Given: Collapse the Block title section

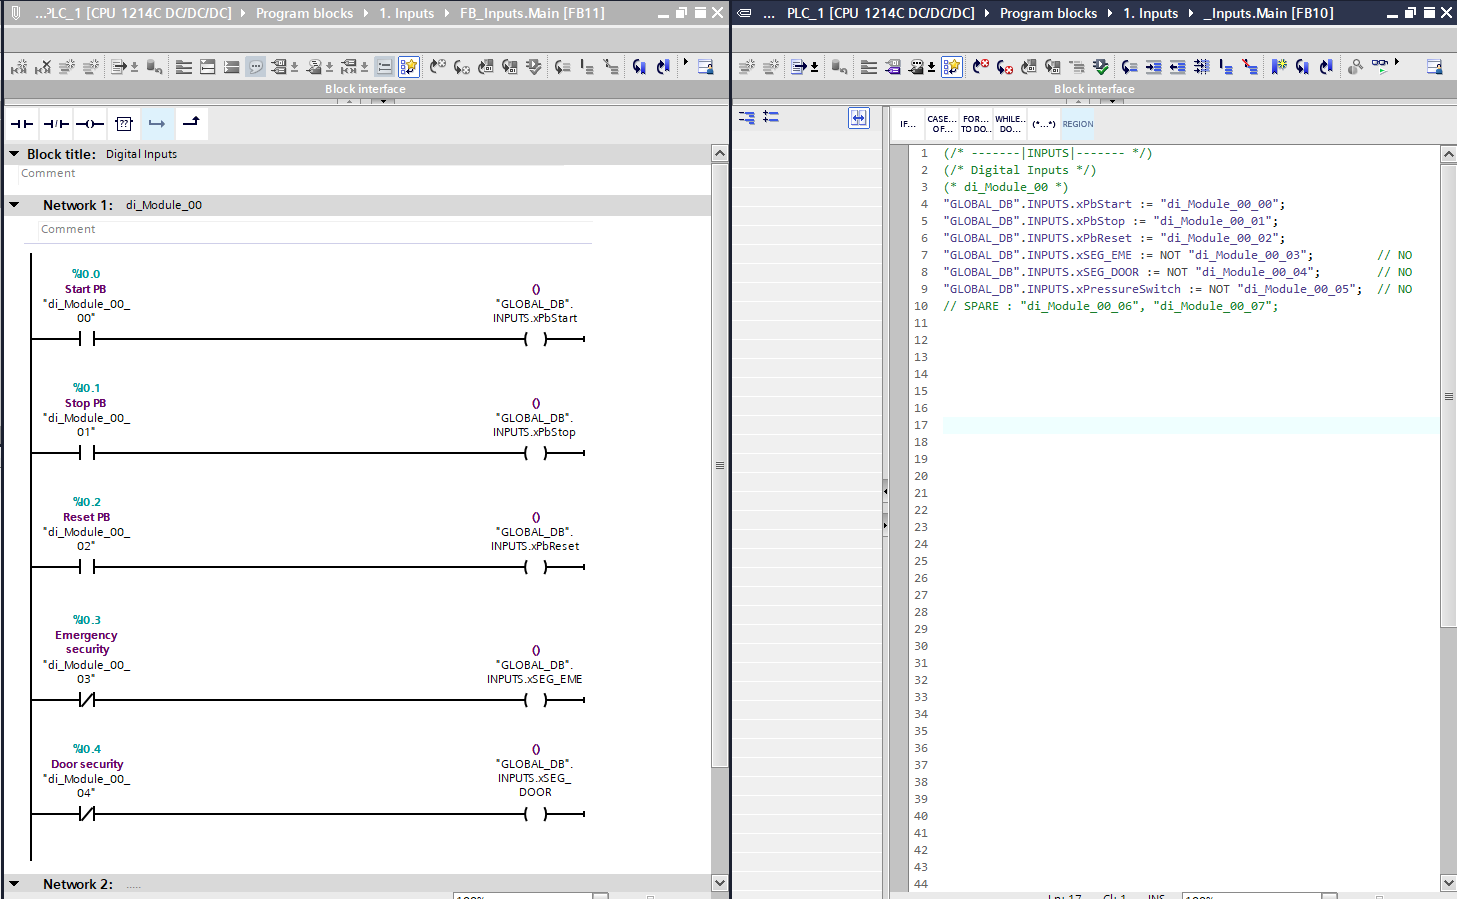Looking at the screenshot, I should point(15,154).
